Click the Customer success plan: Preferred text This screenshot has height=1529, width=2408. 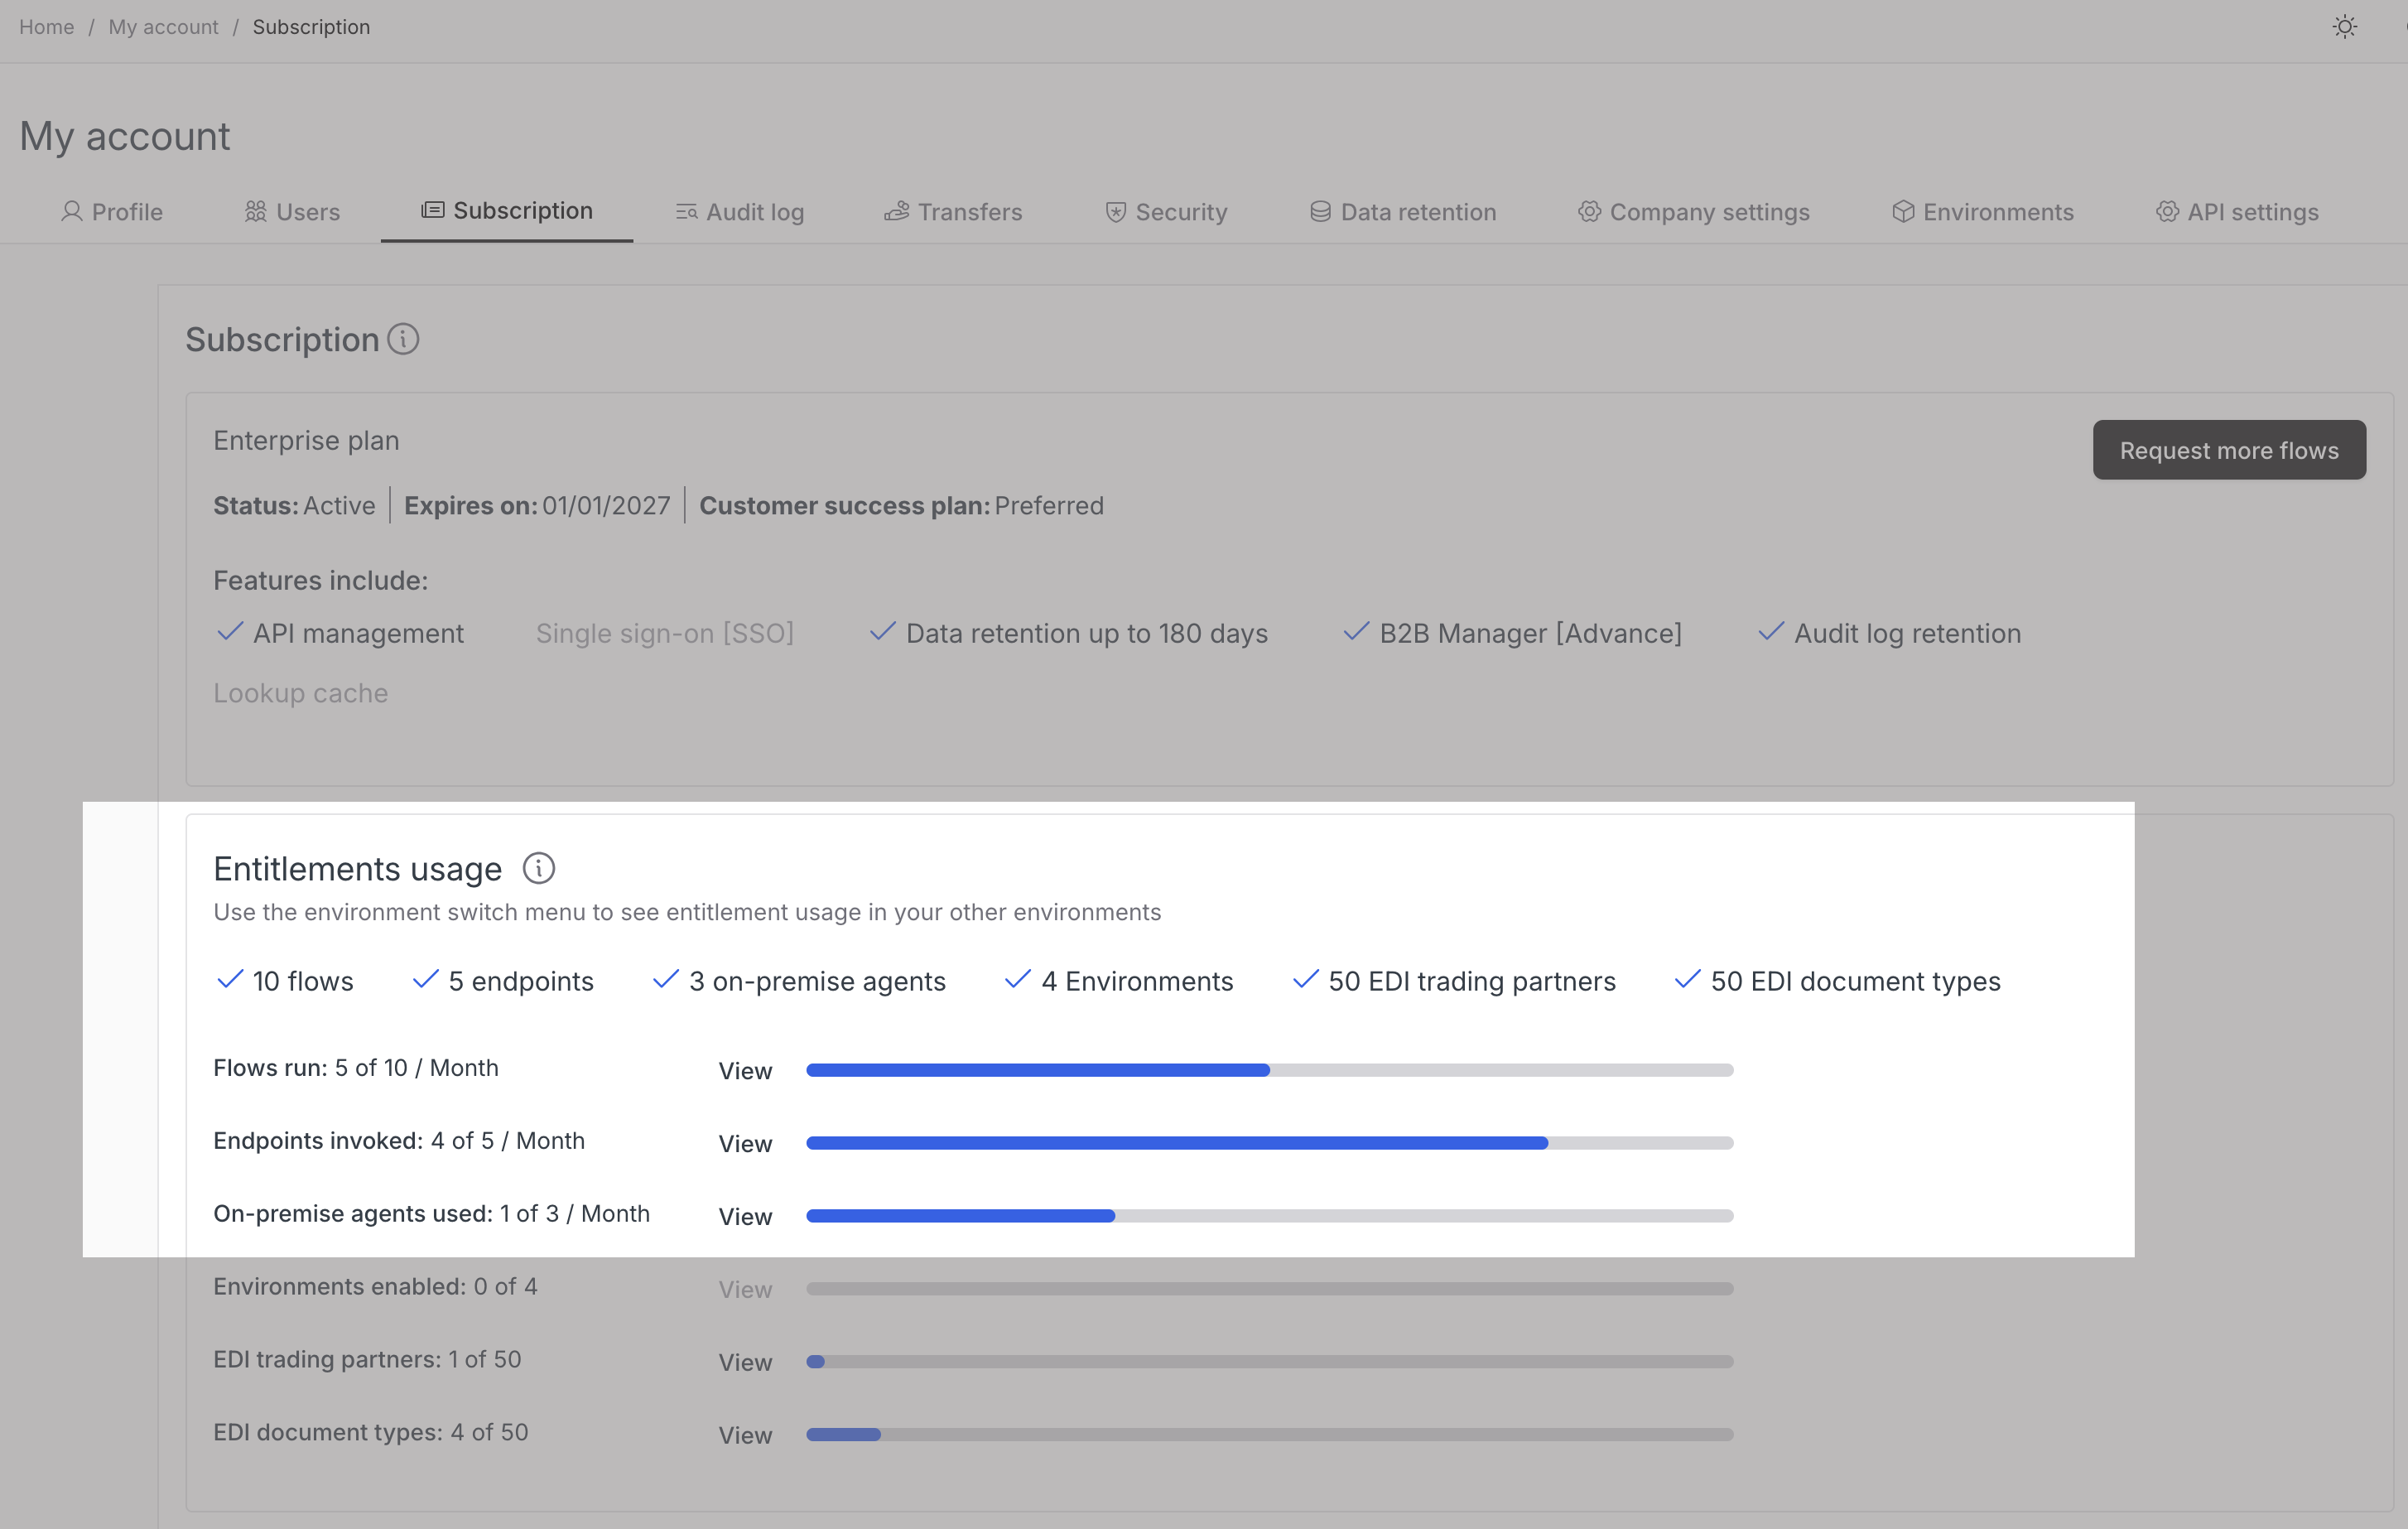coord(901,505)
